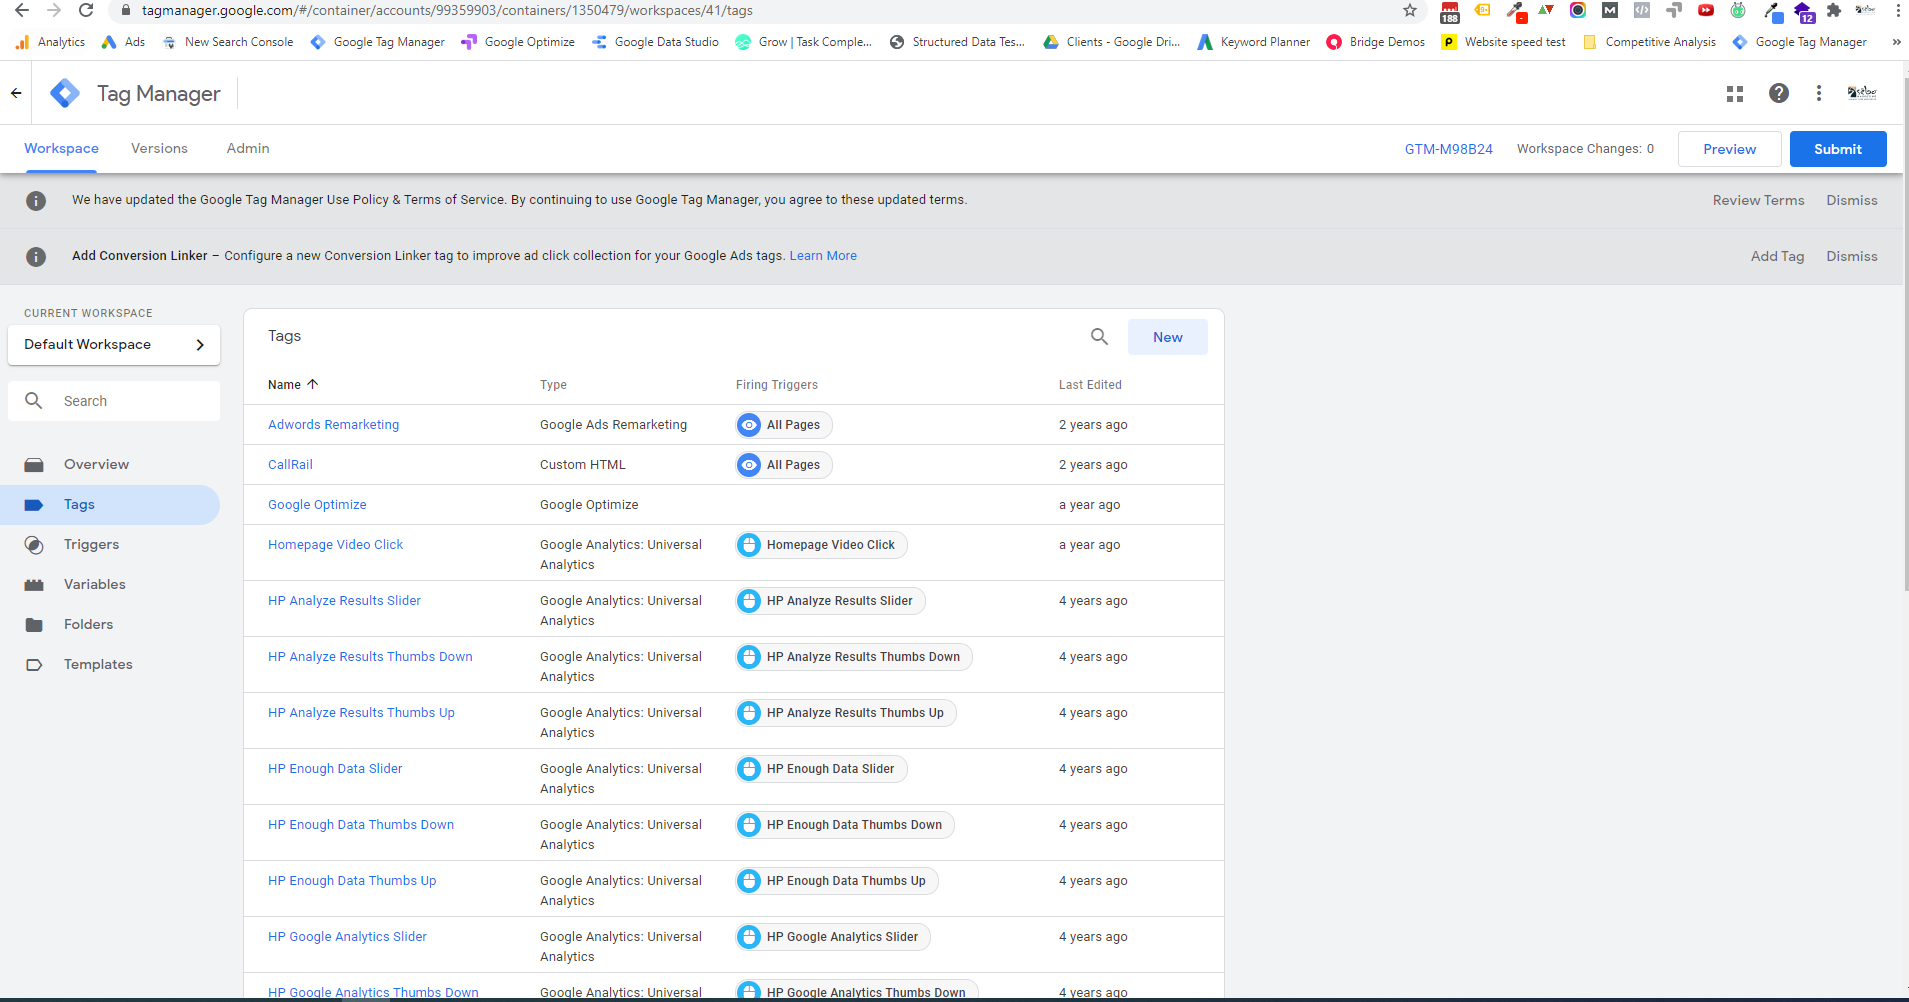Show hidden bookmarks with the overflow chevron

(1896, 42)
